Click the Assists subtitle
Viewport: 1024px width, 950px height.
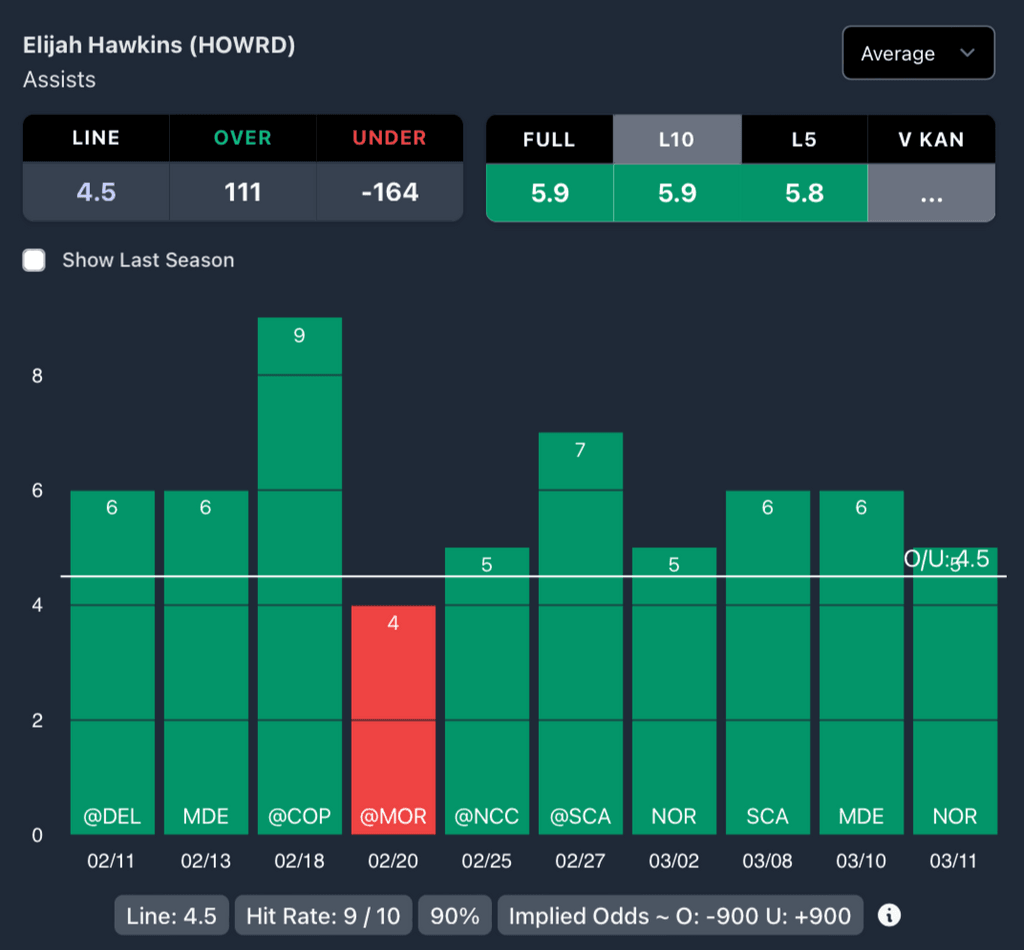59,80
